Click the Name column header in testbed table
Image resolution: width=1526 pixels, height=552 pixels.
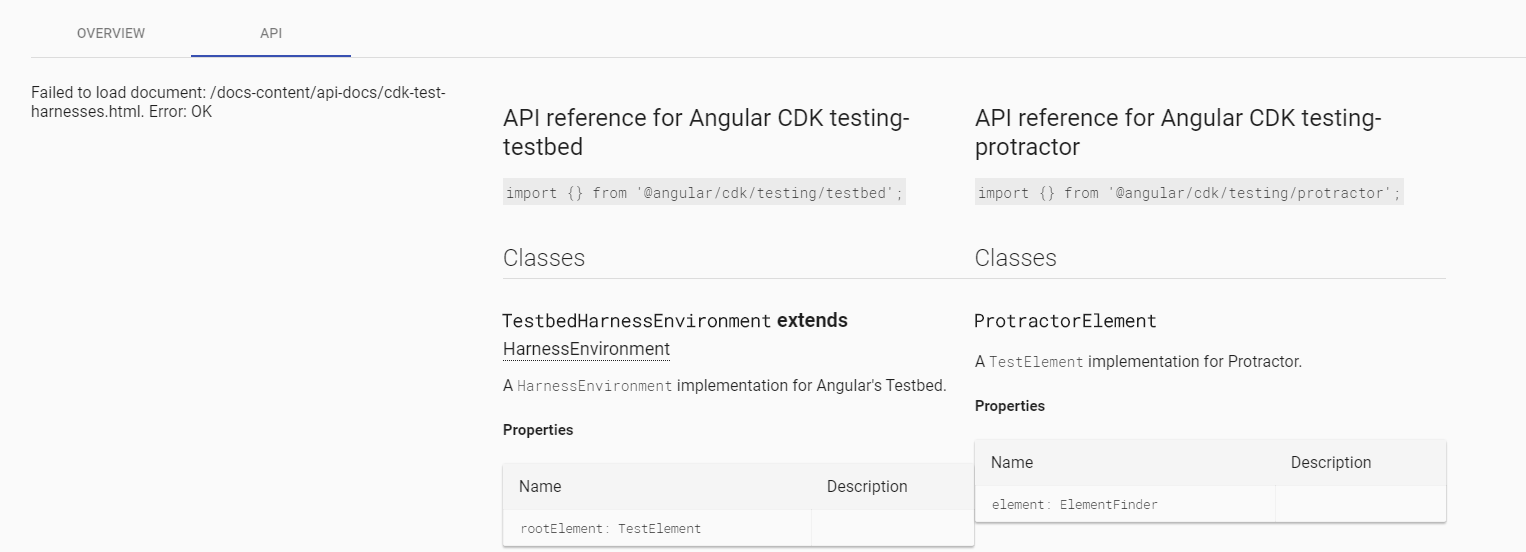540,487
